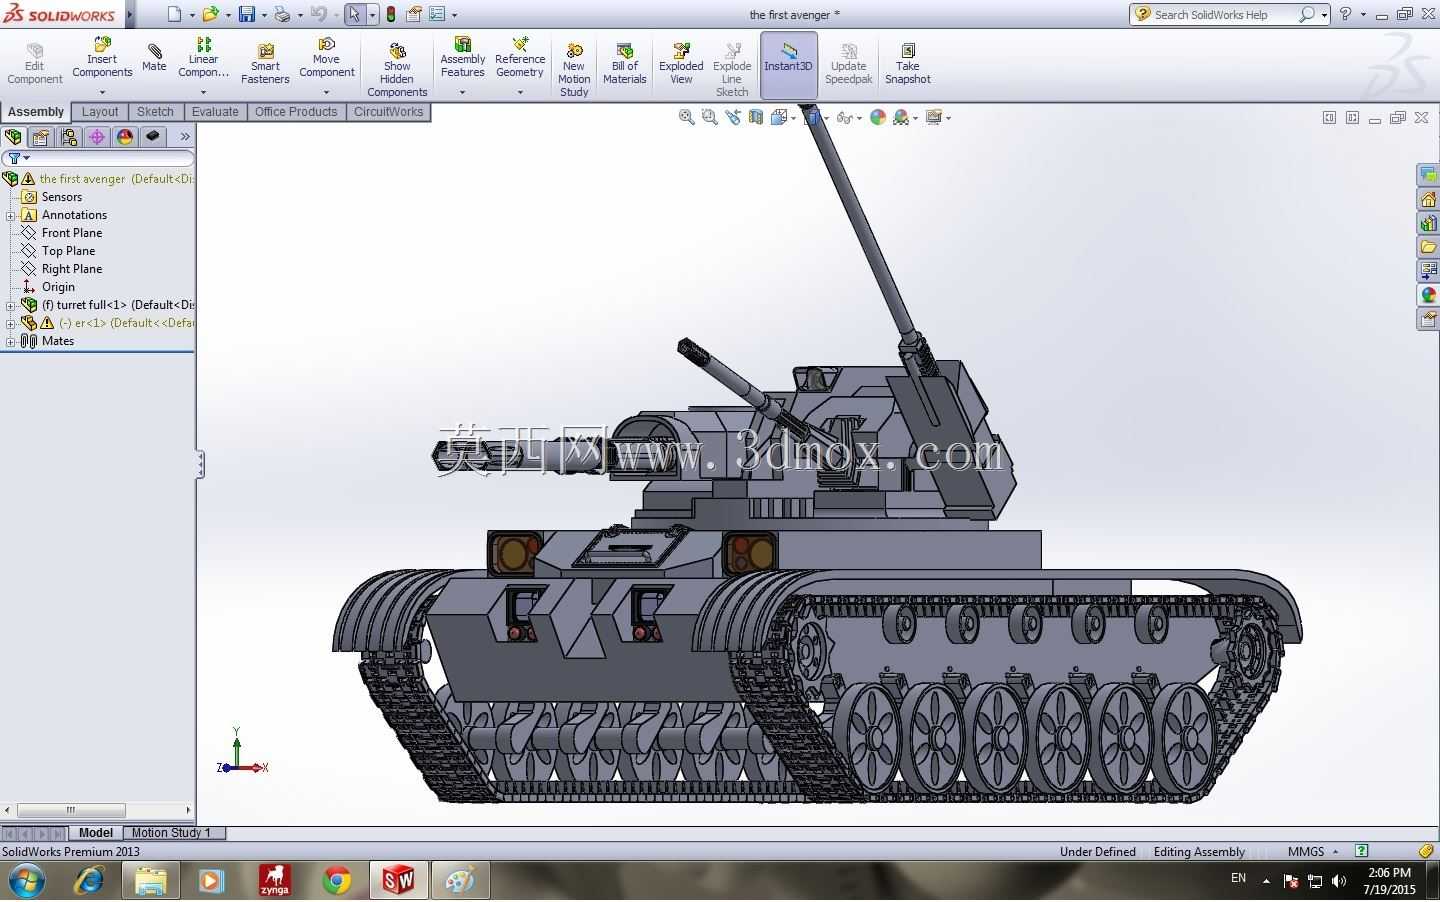The image size is (1440, 902).
Task: Open the Reference Geometry dropdown arrow
Action: tap(520, 92)
